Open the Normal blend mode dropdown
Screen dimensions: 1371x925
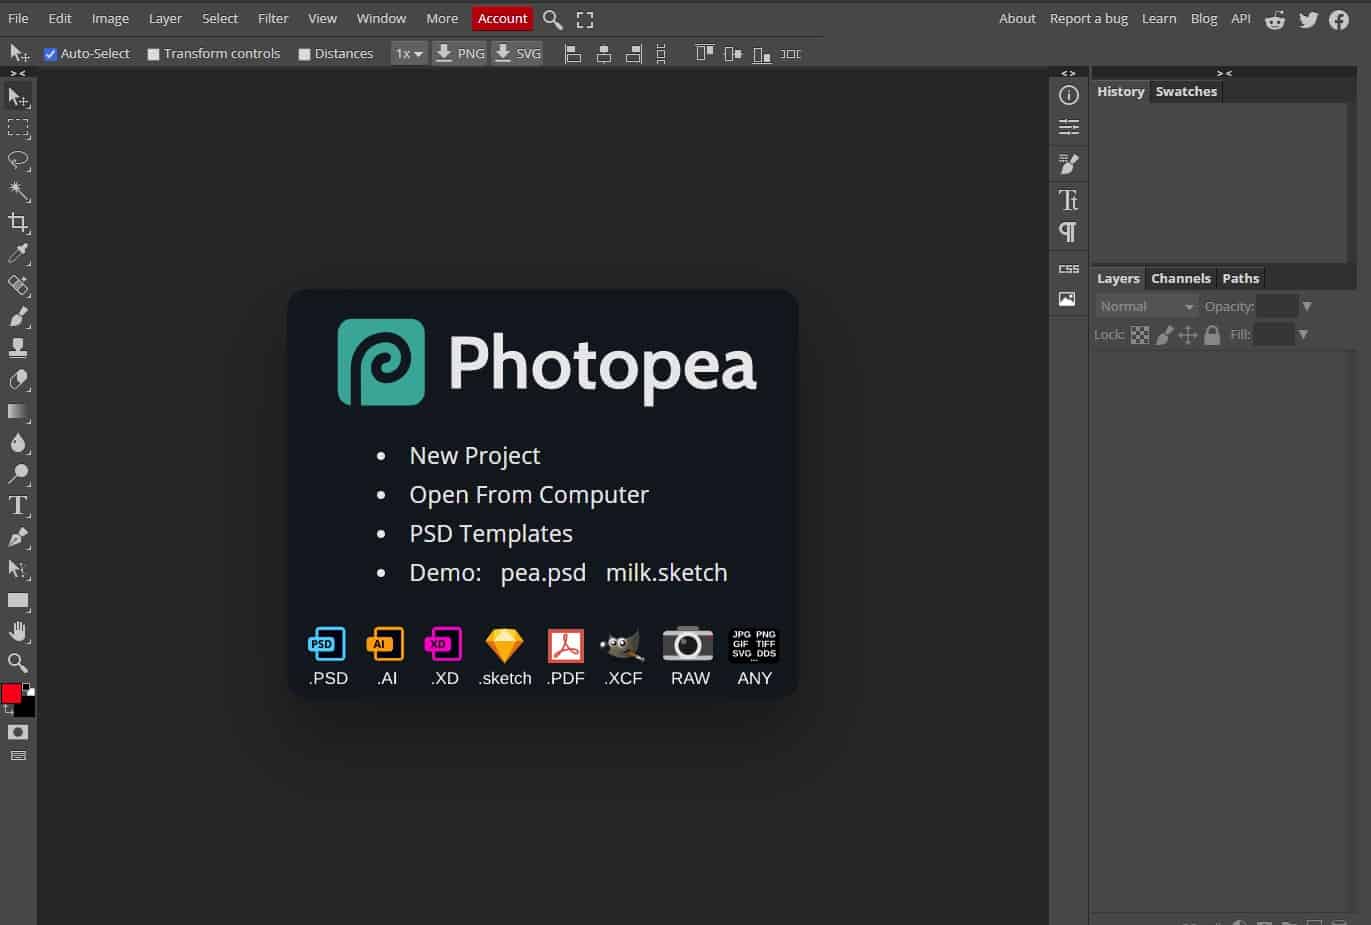(x=1146, y=307)
